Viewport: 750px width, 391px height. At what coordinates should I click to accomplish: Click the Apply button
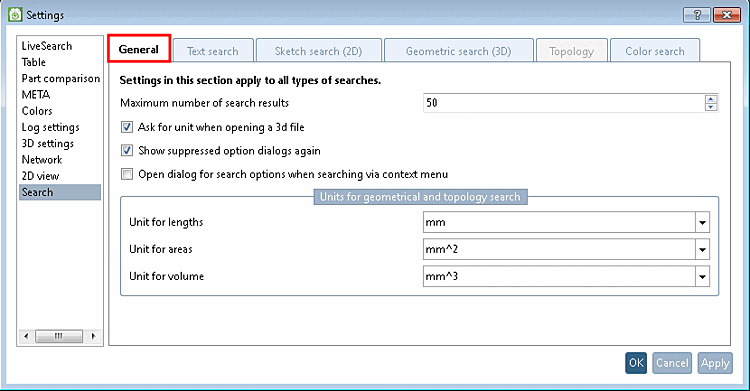tap(715, 363)
